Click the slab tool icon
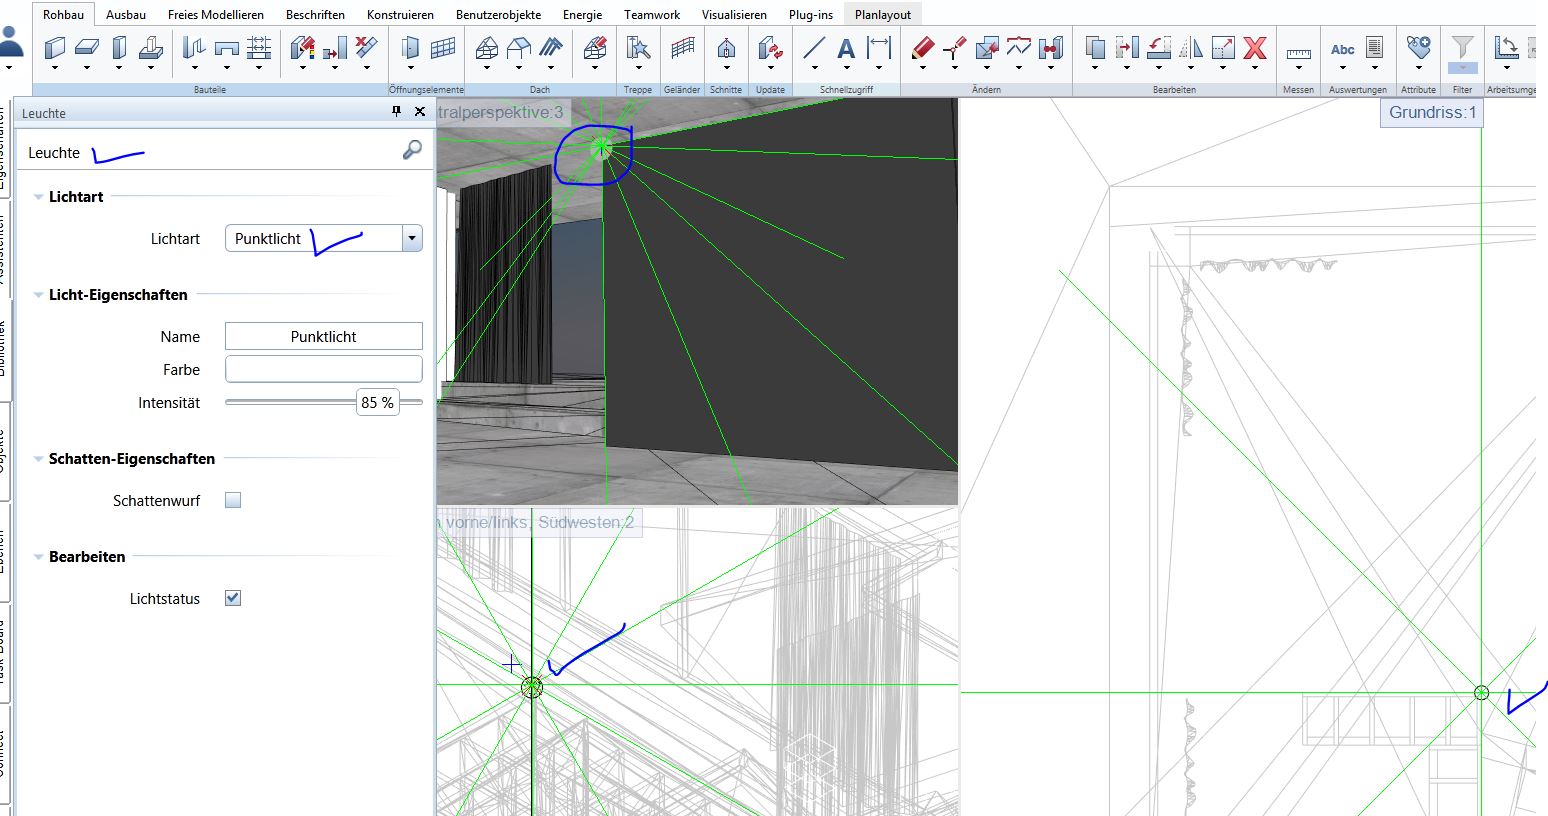Screen dimensions: 1548x816 (x=87, y=47)
